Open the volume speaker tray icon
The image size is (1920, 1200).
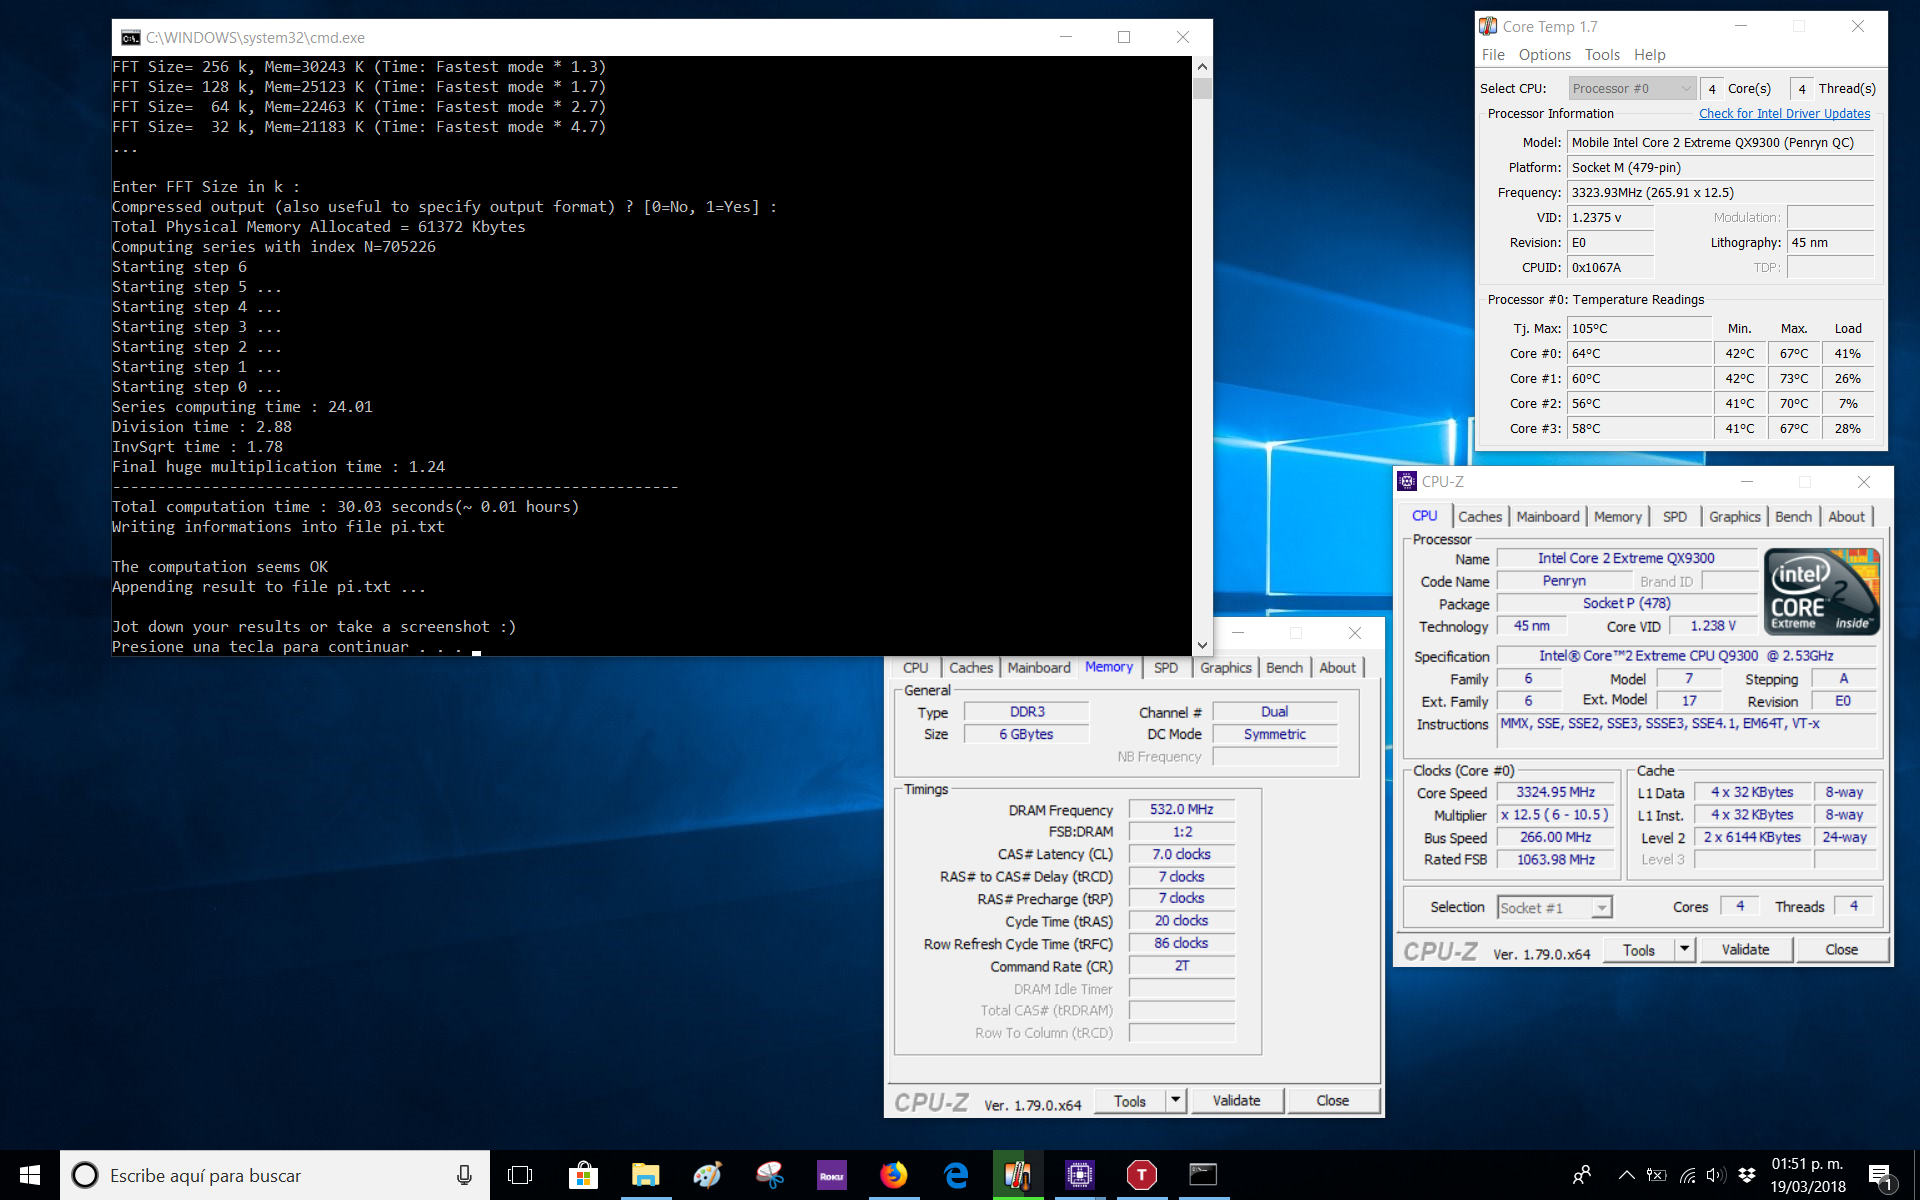tap(1717, 1175)
